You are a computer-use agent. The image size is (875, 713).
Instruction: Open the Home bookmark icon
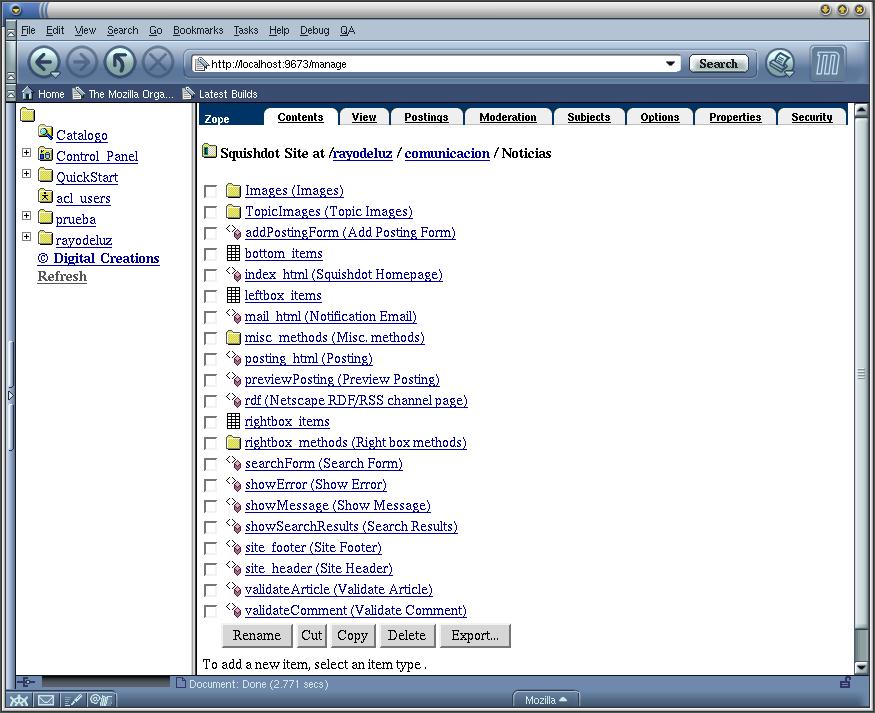(27, 93)
